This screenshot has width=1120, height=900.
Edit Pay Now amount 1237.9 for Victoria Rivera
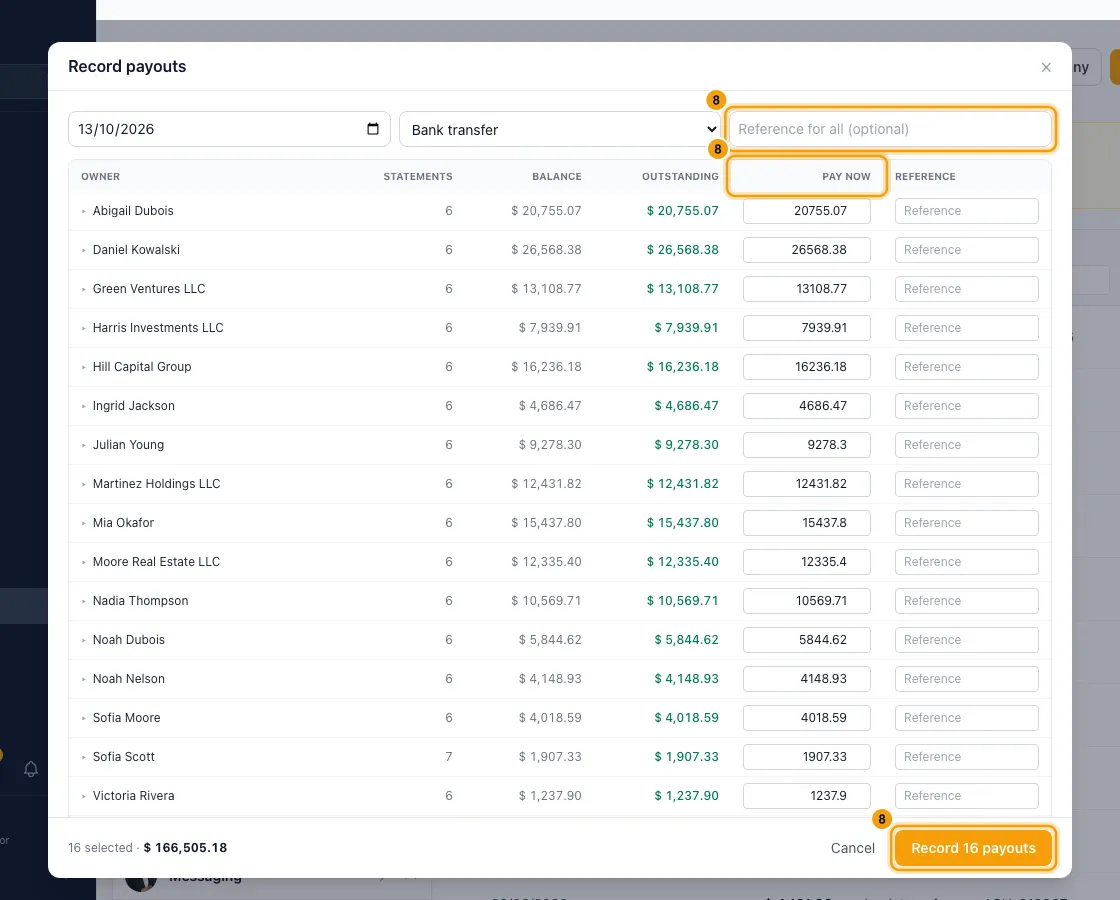[806, 796]
